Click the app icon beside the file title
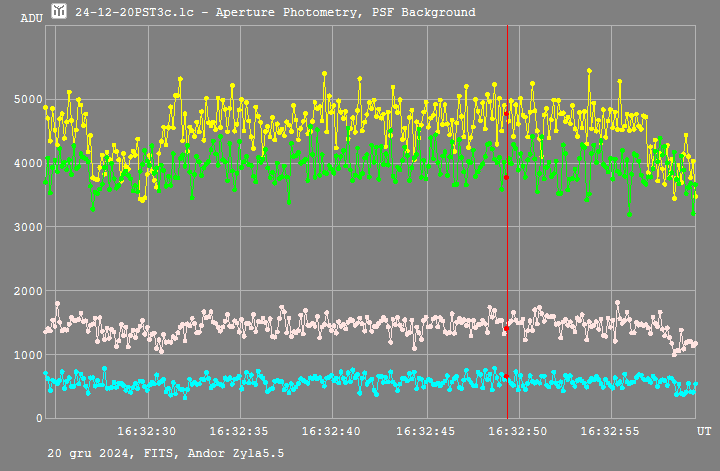The height and width of the screenshot is (471, 720). [x=59, y=11]
